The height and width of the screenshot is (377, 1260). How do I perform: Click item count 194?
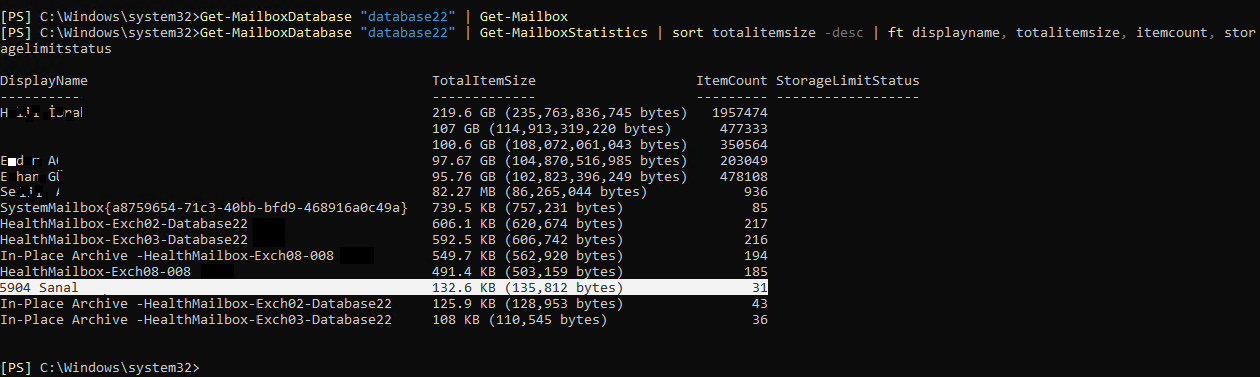tap(756, 256)
